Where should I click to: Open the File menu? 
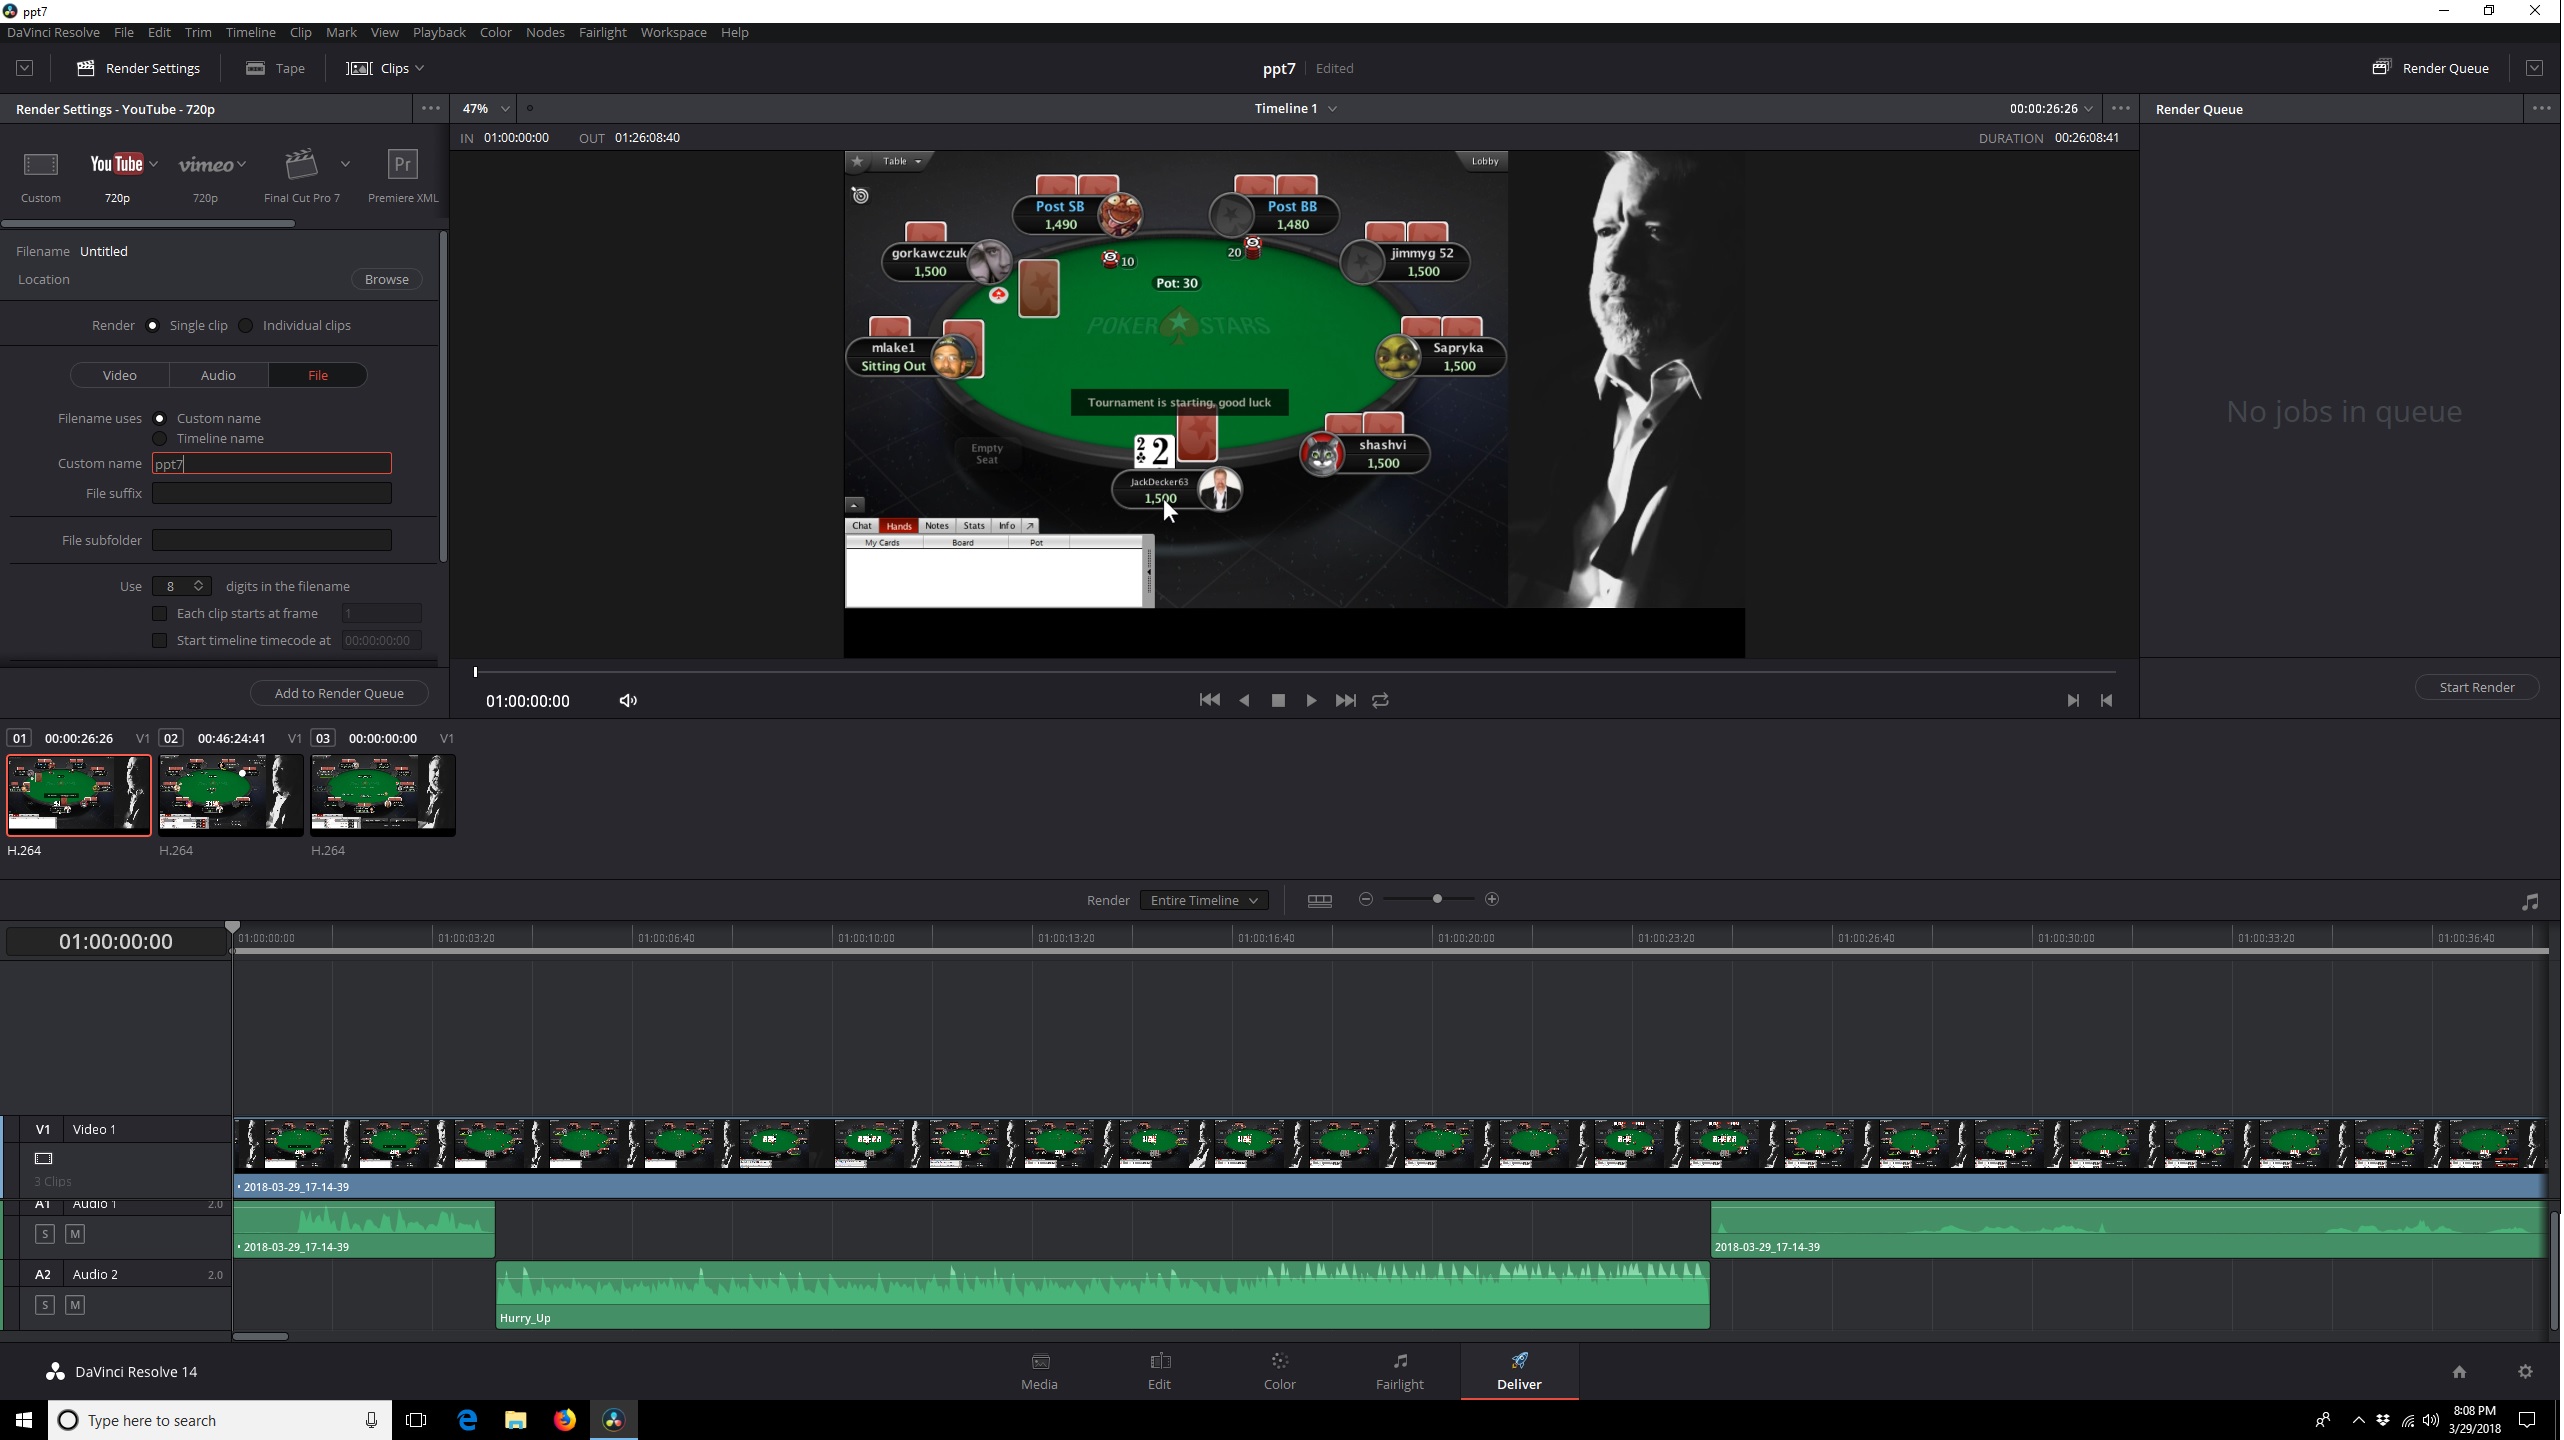pos(123,32)
